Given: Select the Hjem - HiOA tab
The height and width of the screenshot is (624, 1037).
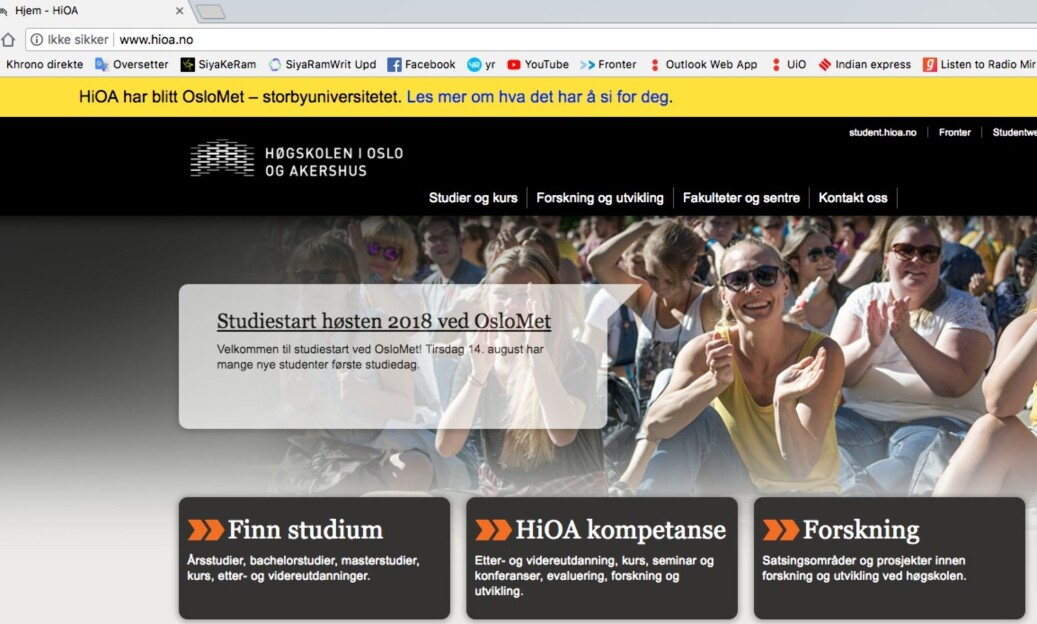Looking at the screenshot, I should click(x=93, y=11).
